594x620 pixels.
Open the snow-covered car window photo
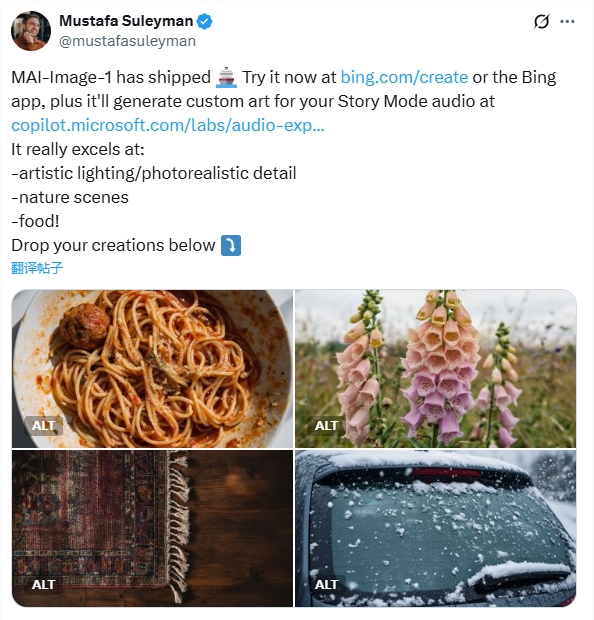click(435, 528)
